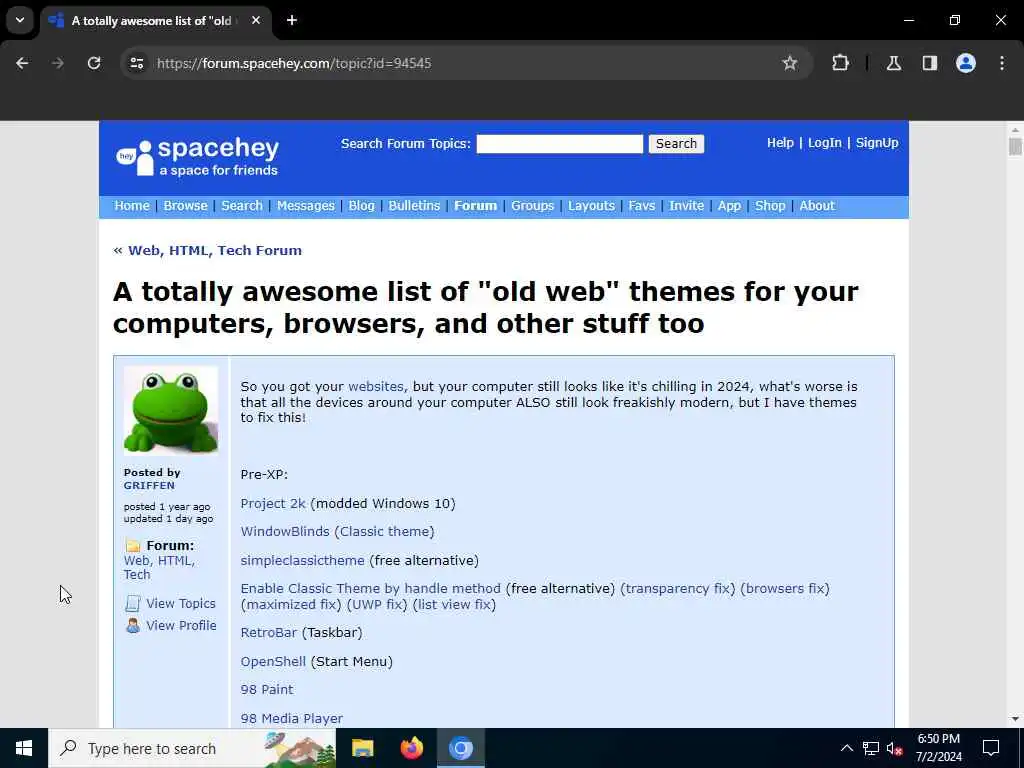Follow the websites link in post
The width and height of the screenshot is (1024, 768).
[376, 387]
